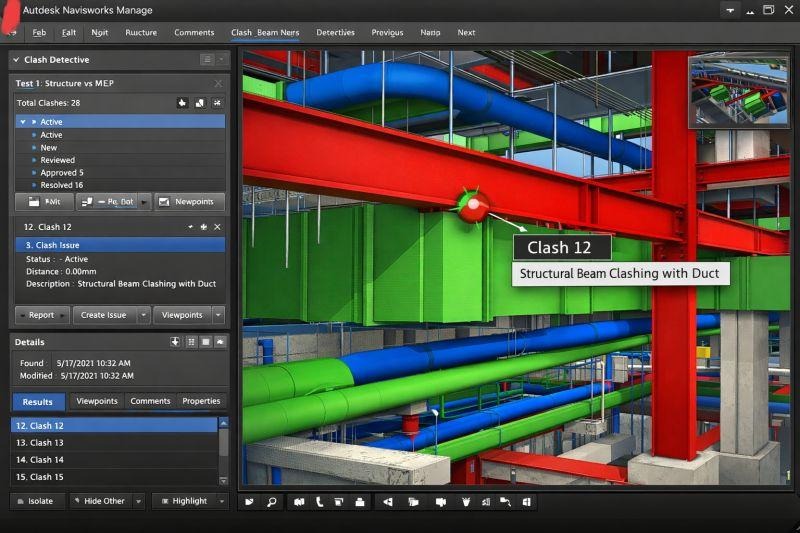This screenshot has height=533, width=800.
Task: Open the Clash Detective panel menu icon
Action: [x=207, y=60]
